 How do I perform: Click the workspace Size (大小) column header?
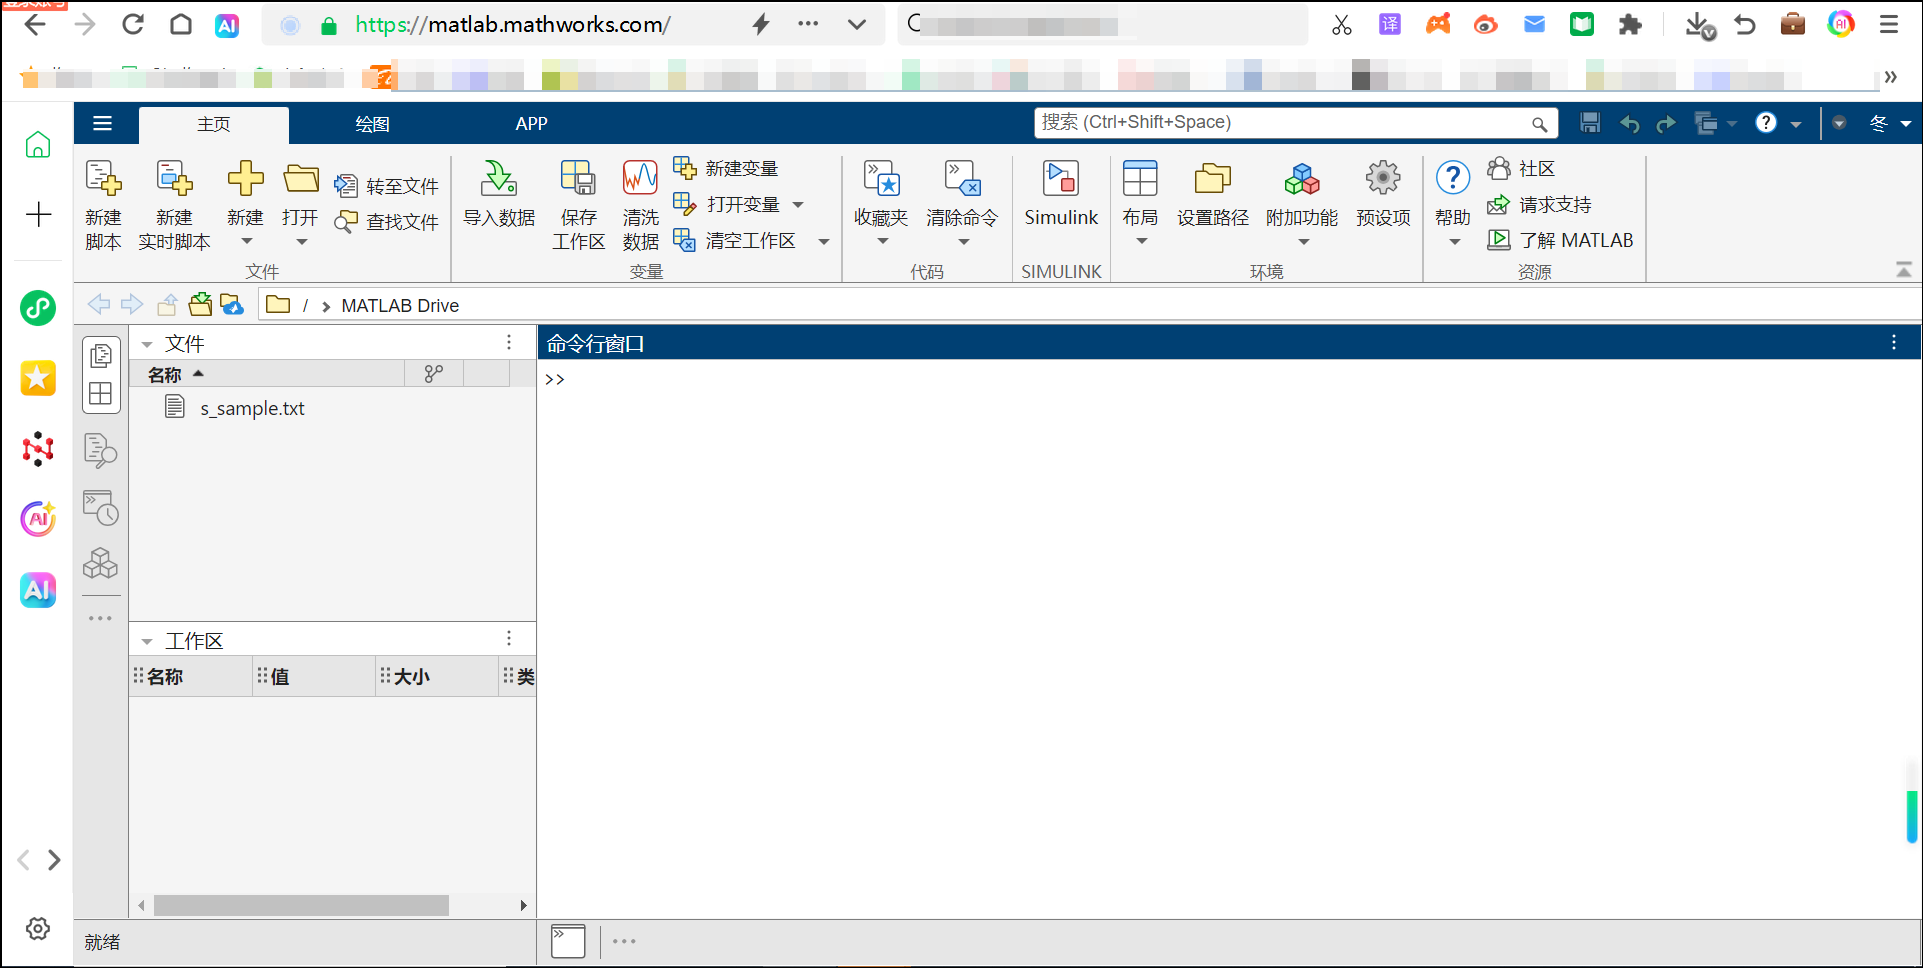coord(437,677)
